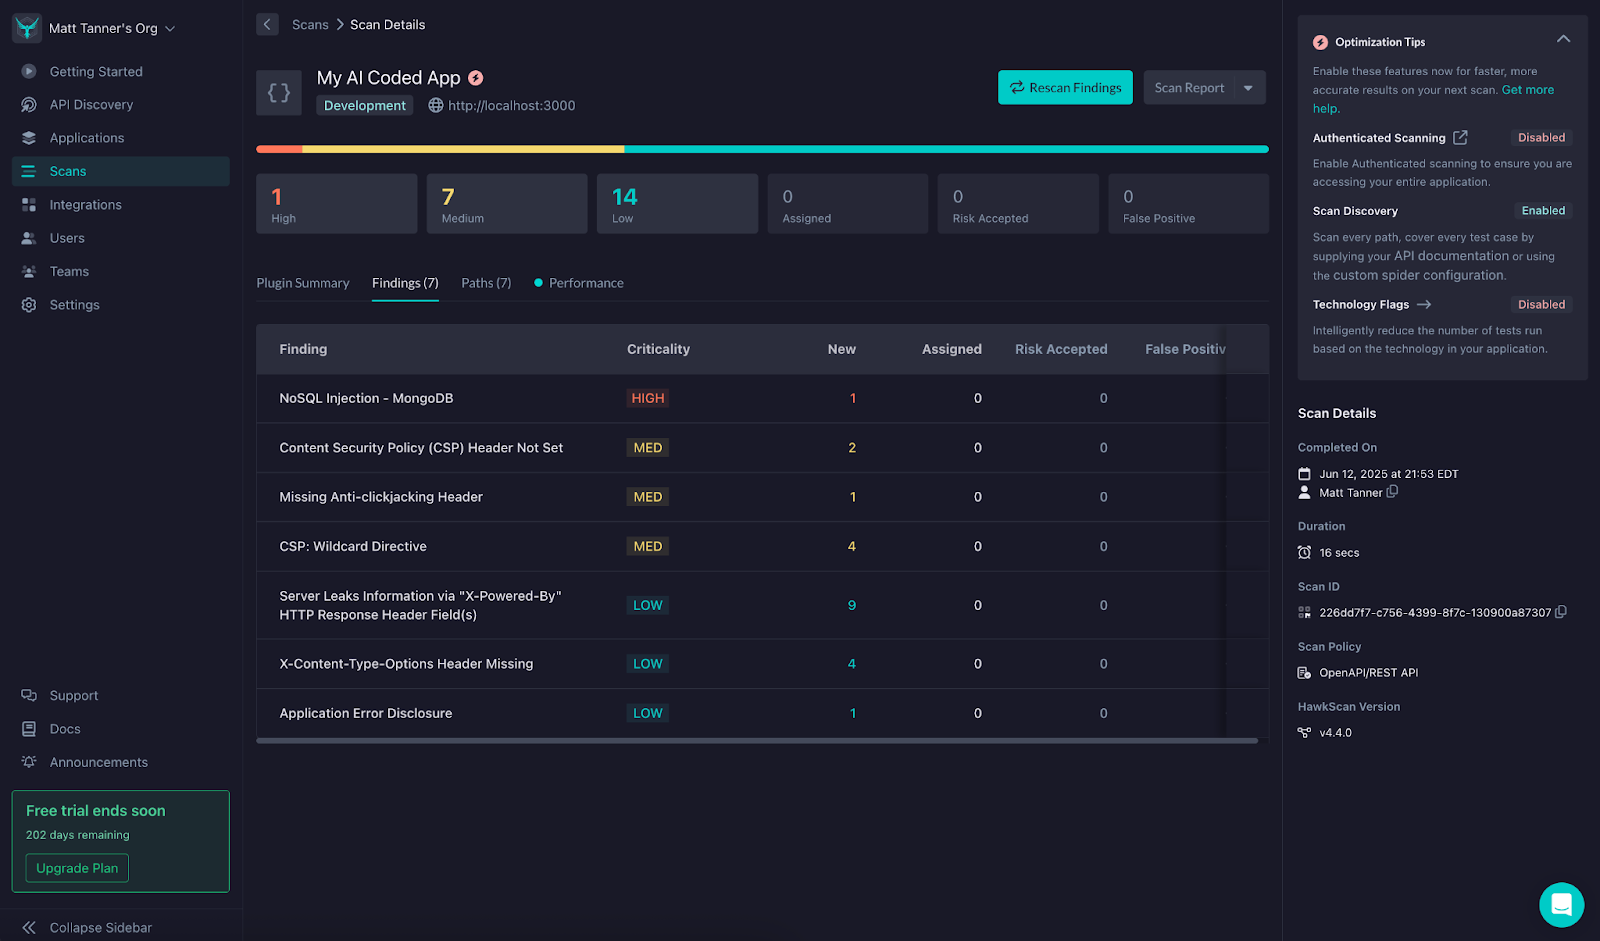Open the http://localhost:3000 link
Image resolution: width=1600 pixels, height=941 pixels.
click(x=512, y=106)
